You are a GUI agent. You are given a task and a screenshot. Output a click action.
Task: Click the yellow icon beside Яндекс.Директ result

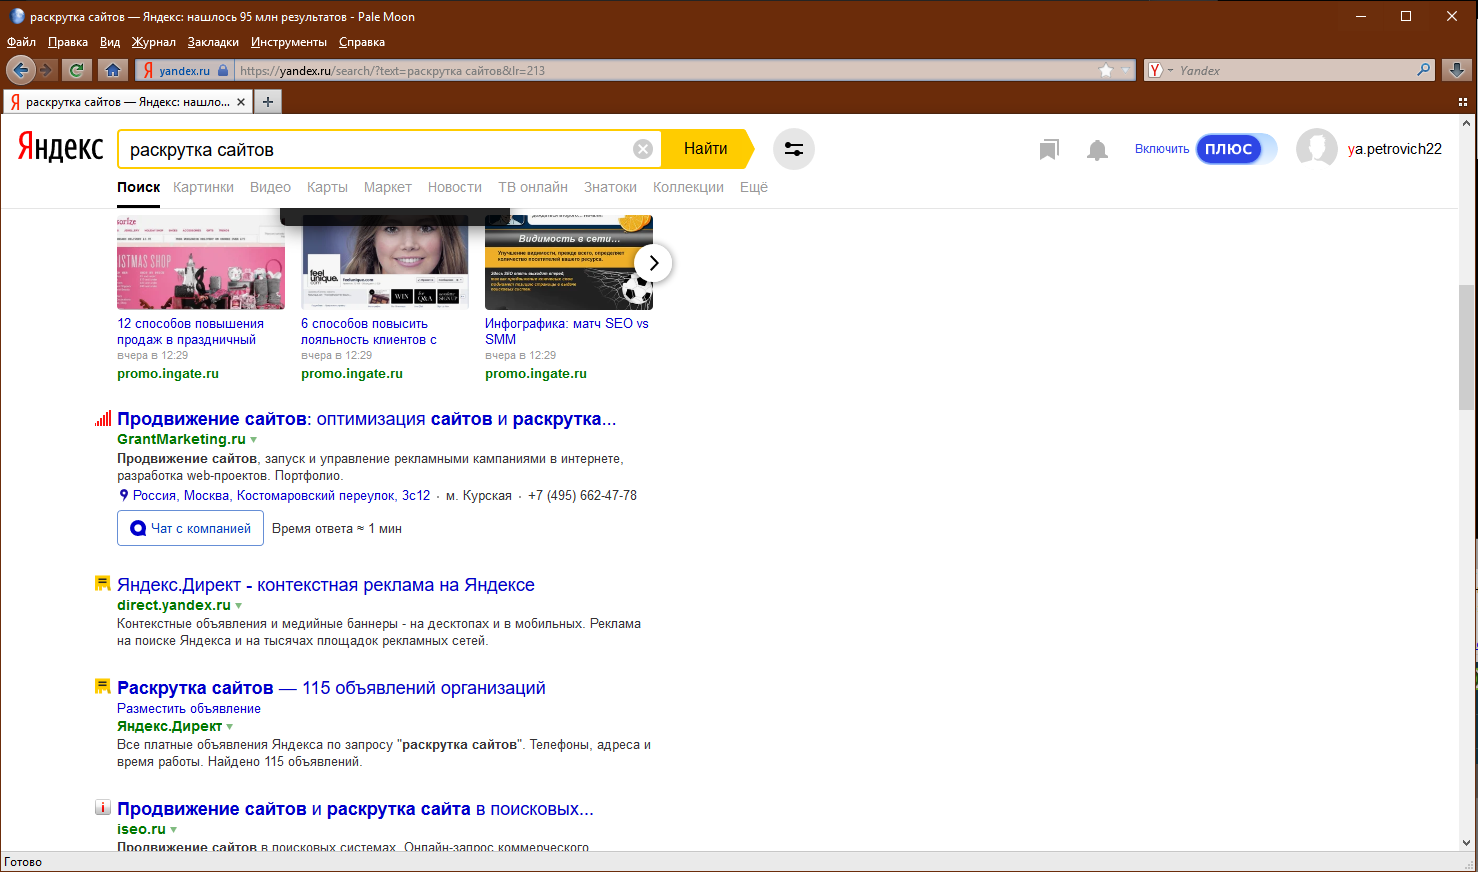(102, 583)
